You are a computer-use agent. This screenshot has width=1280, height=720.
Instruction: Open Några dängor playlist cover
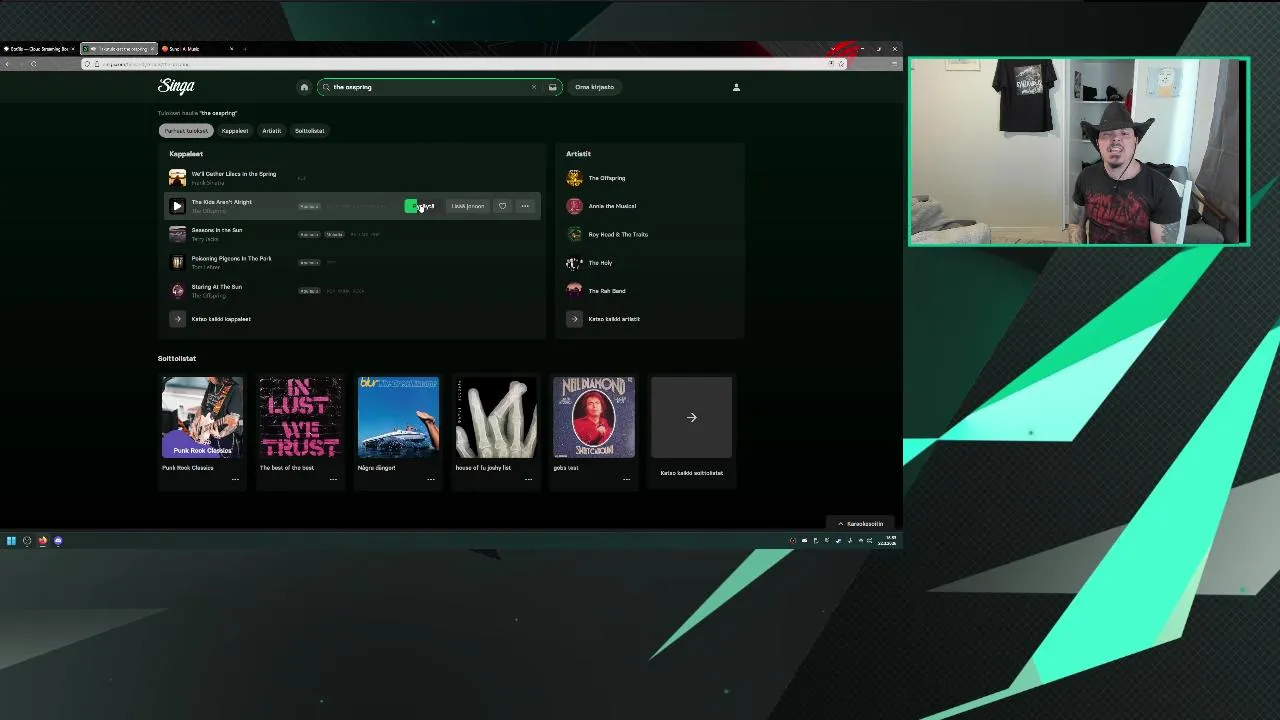tap(398, 417)
